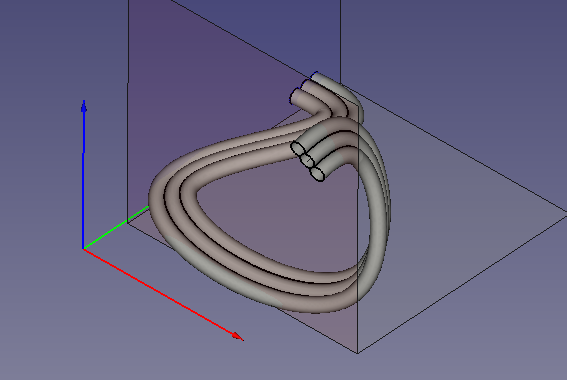This screenshot has width=567, height=380.
Task: Click the red X-axis arrowhead
Action: pyautogui.click(x=238, y=336)
